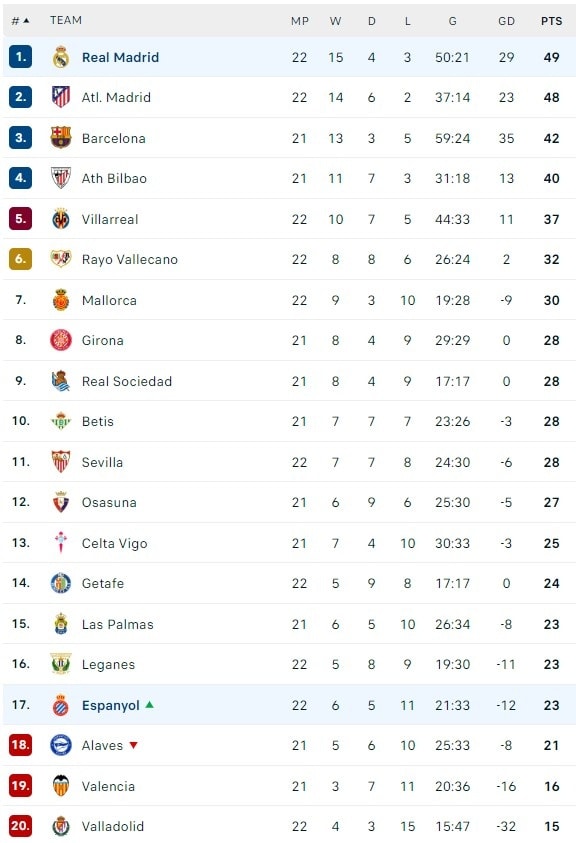576x843 pixels.
Task: Sort standings by PTS column header
Action: 551,21
